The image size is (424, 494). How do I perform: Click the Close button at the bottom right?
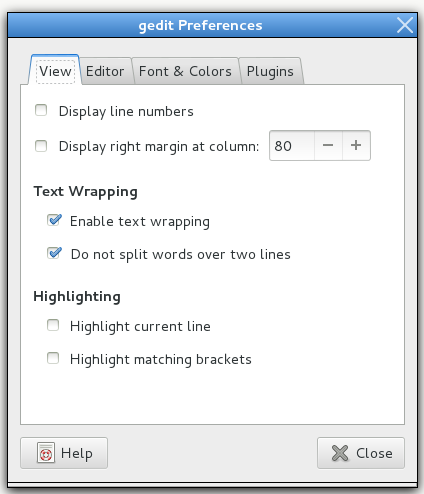(x=361, y=453)
